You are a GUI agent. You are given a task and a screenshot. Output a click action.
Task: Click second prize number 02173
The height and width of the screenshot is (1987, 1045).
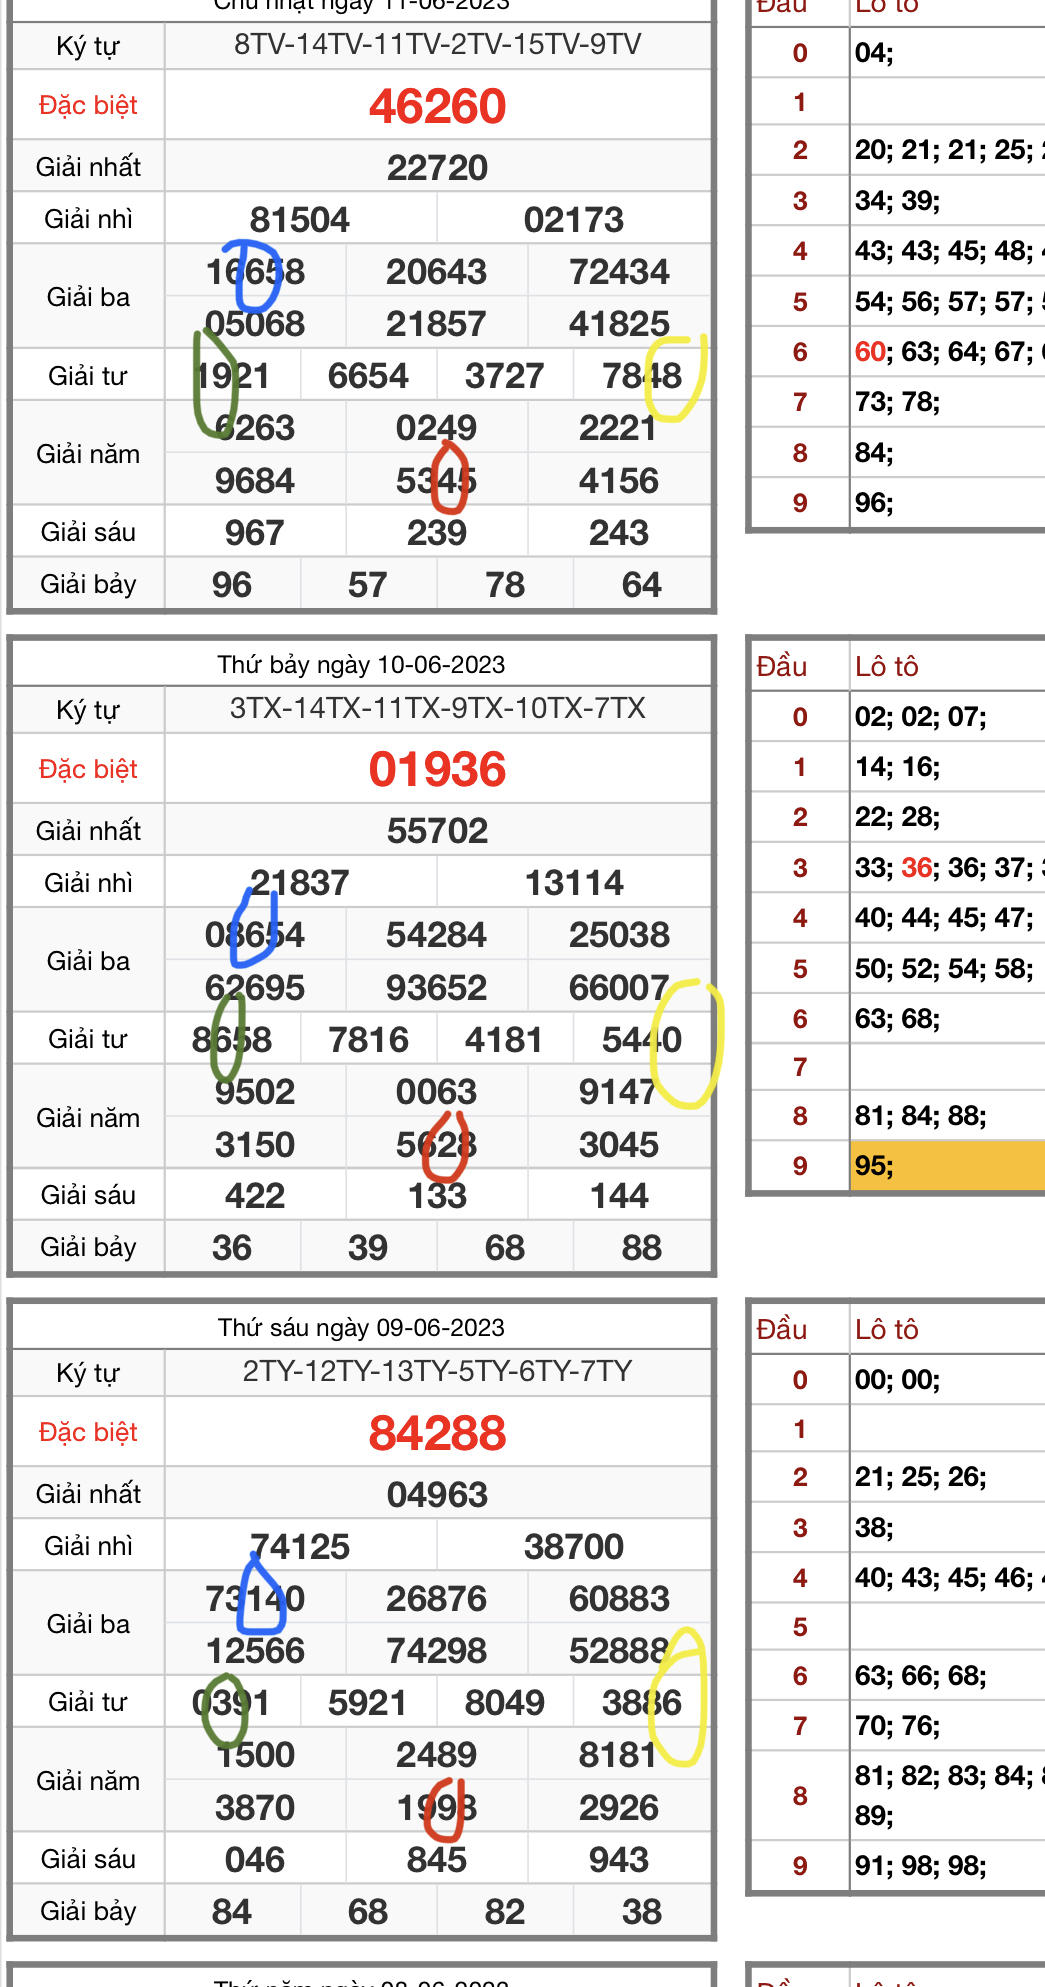574,219
